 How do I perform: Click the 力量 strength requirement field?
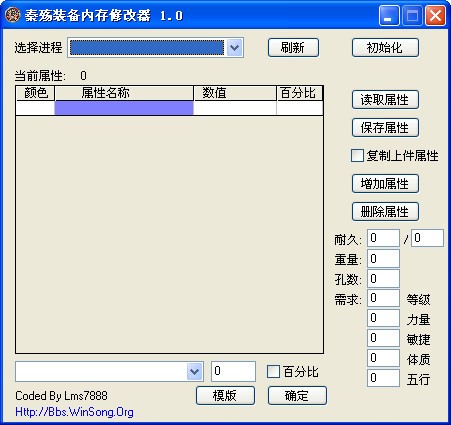[x=383, y=318]
